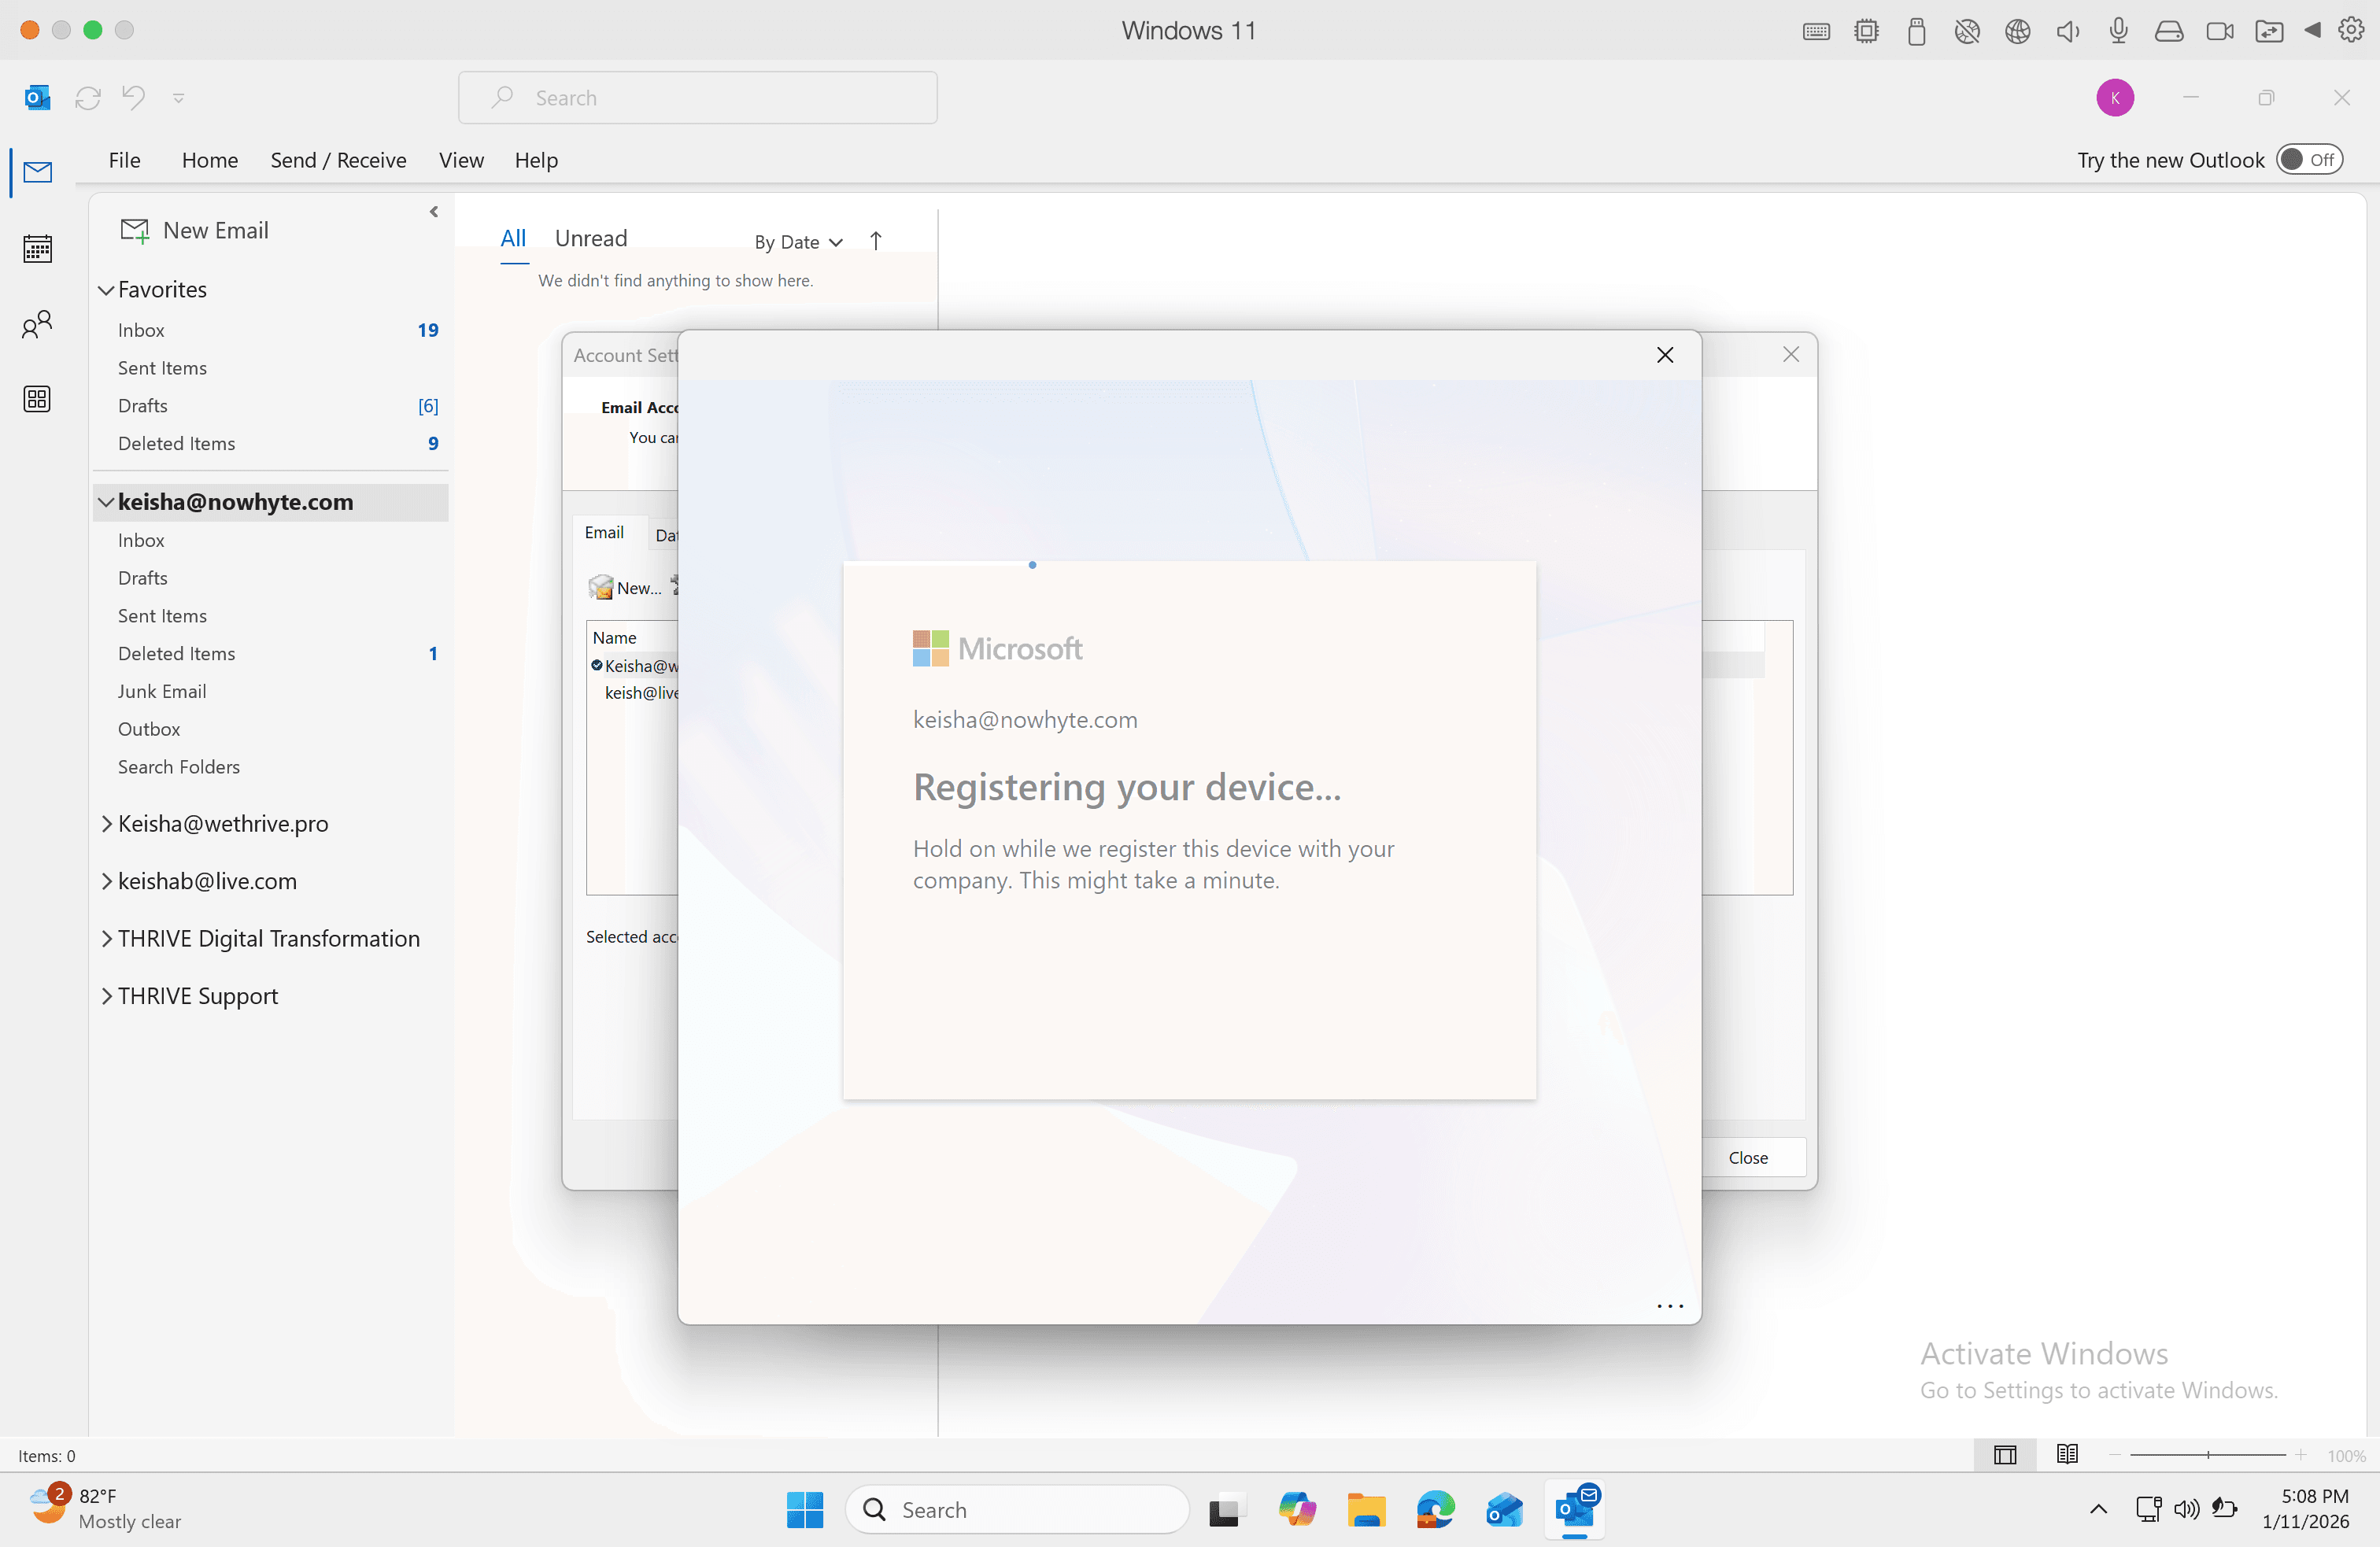Viewport: 2380px width, 1547px height.
Task: Adjust the zoom slider in the status bar
Action: (2207, 1455)
